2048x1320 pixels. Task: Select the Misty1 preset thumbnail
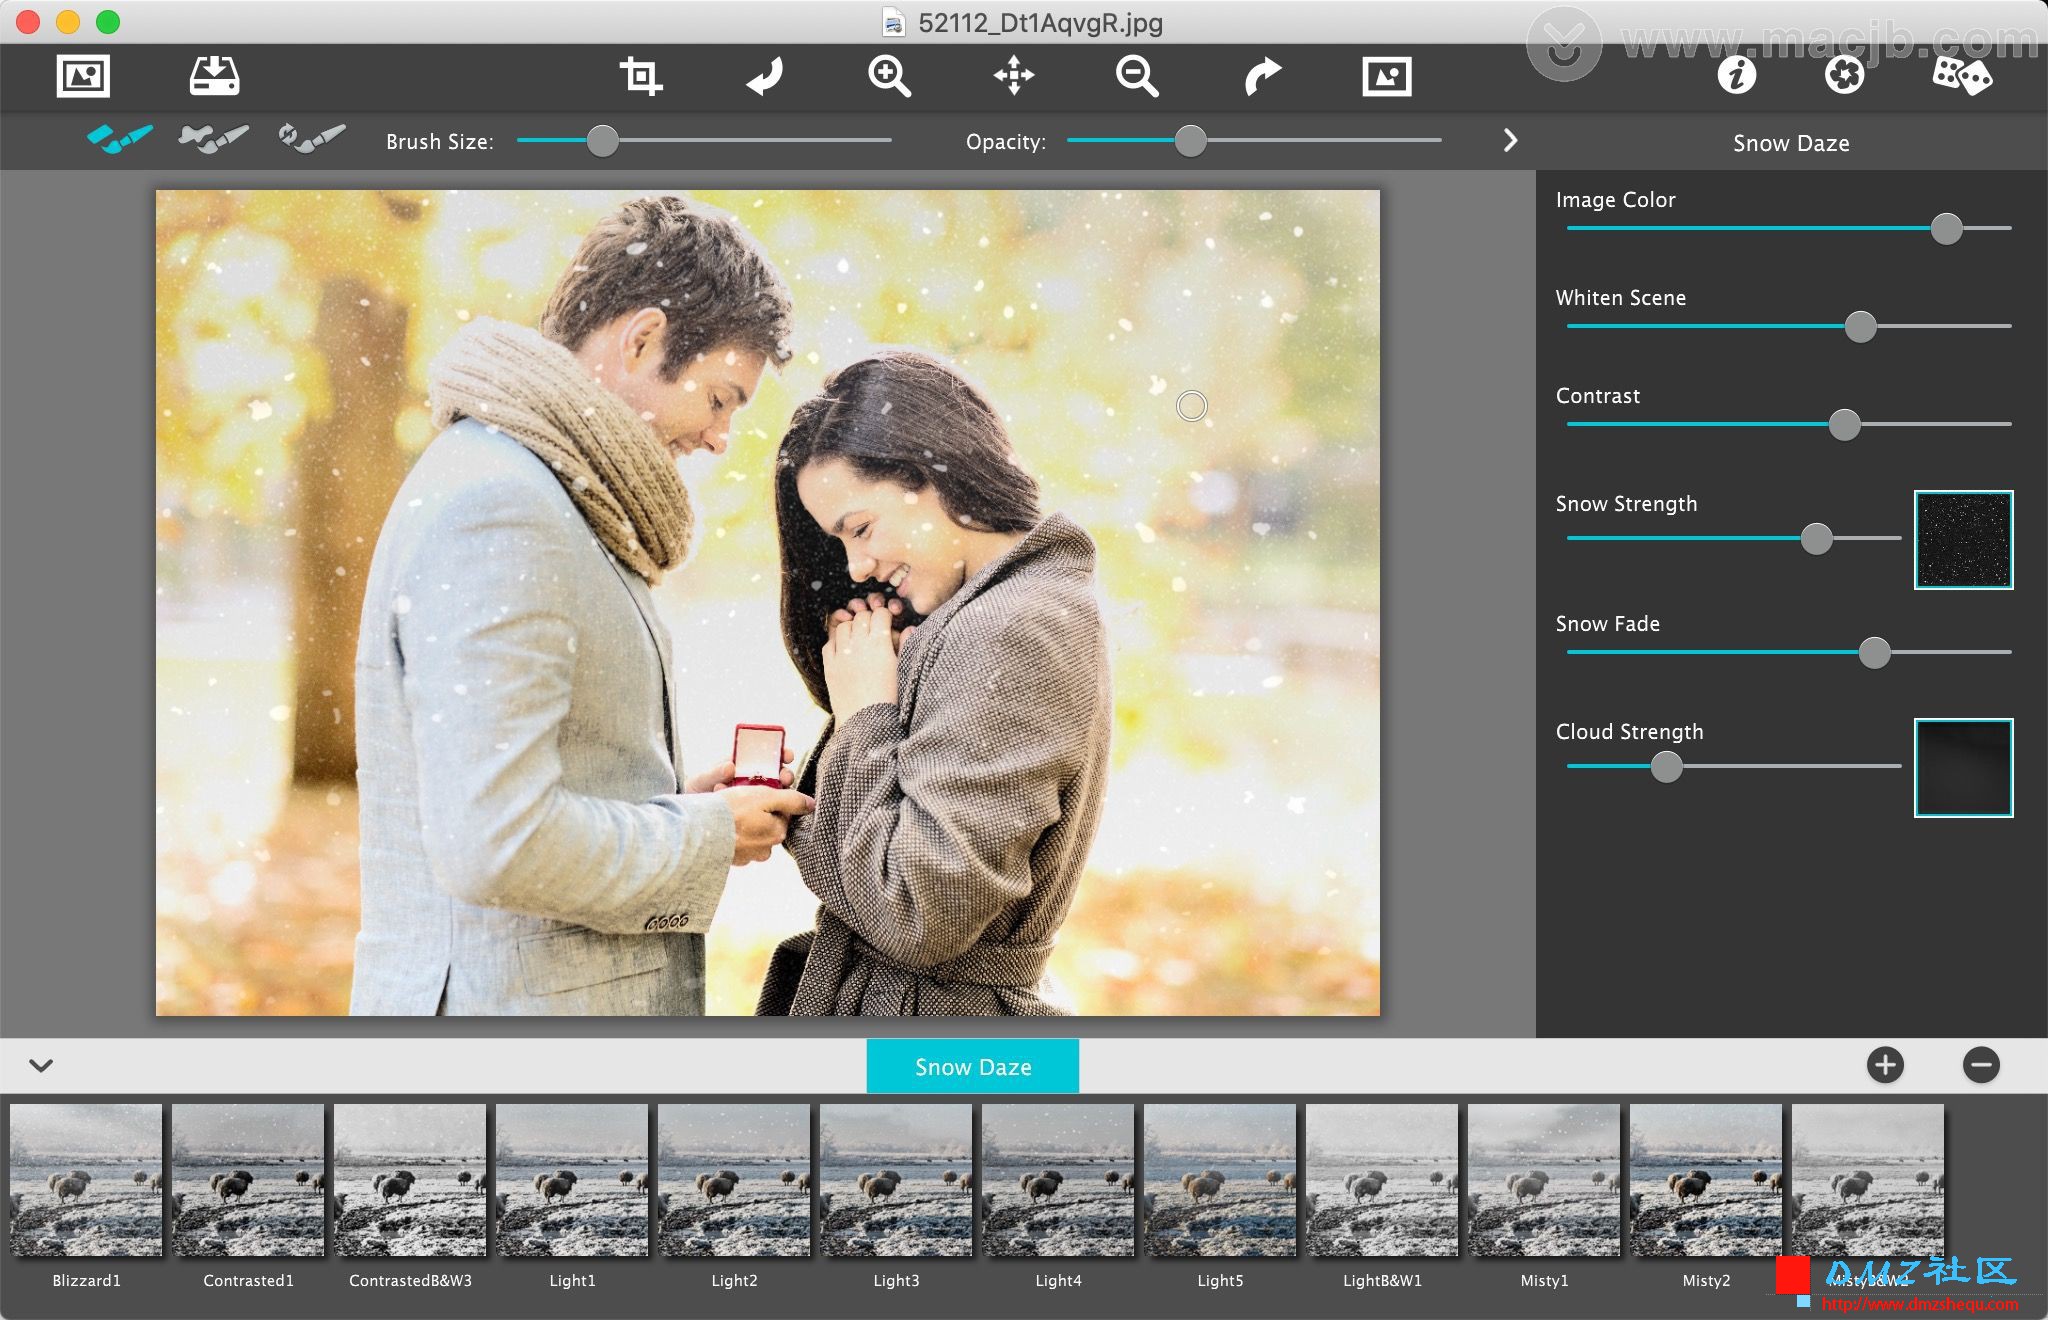[x=1544, y=1180]
